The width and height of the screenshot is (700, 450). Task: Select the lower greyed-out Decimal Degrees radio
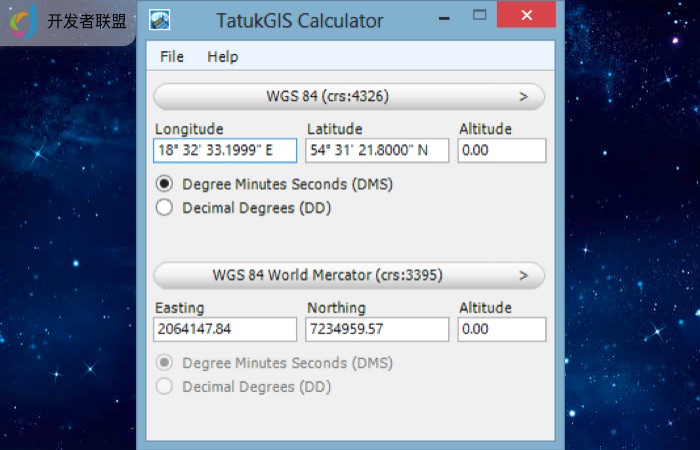(x=165, y=387)
